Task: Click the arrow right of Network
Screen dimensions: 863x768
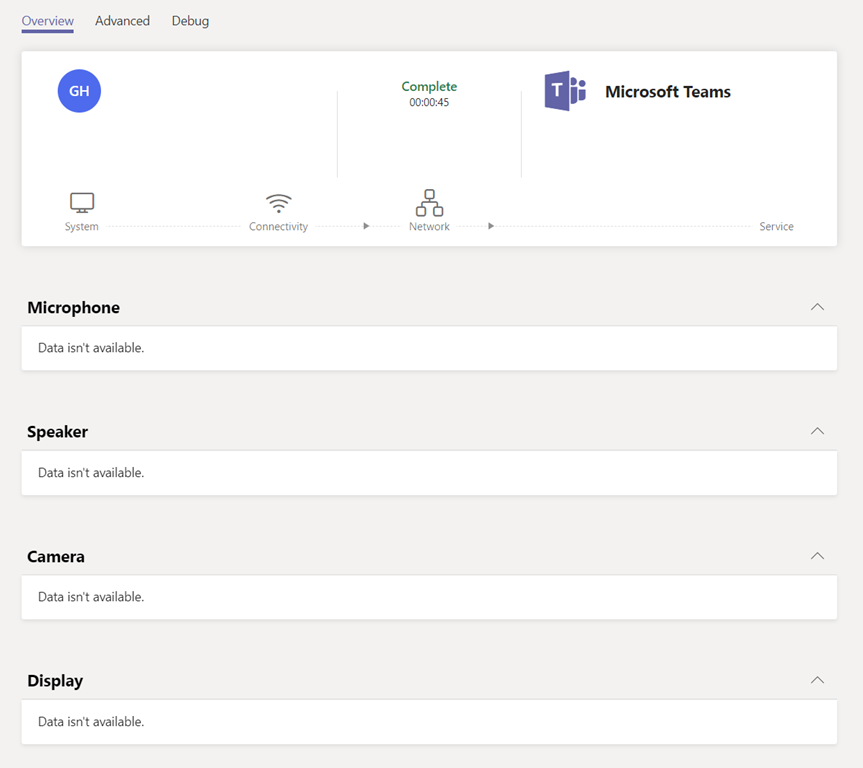Action: coord(491,227)
